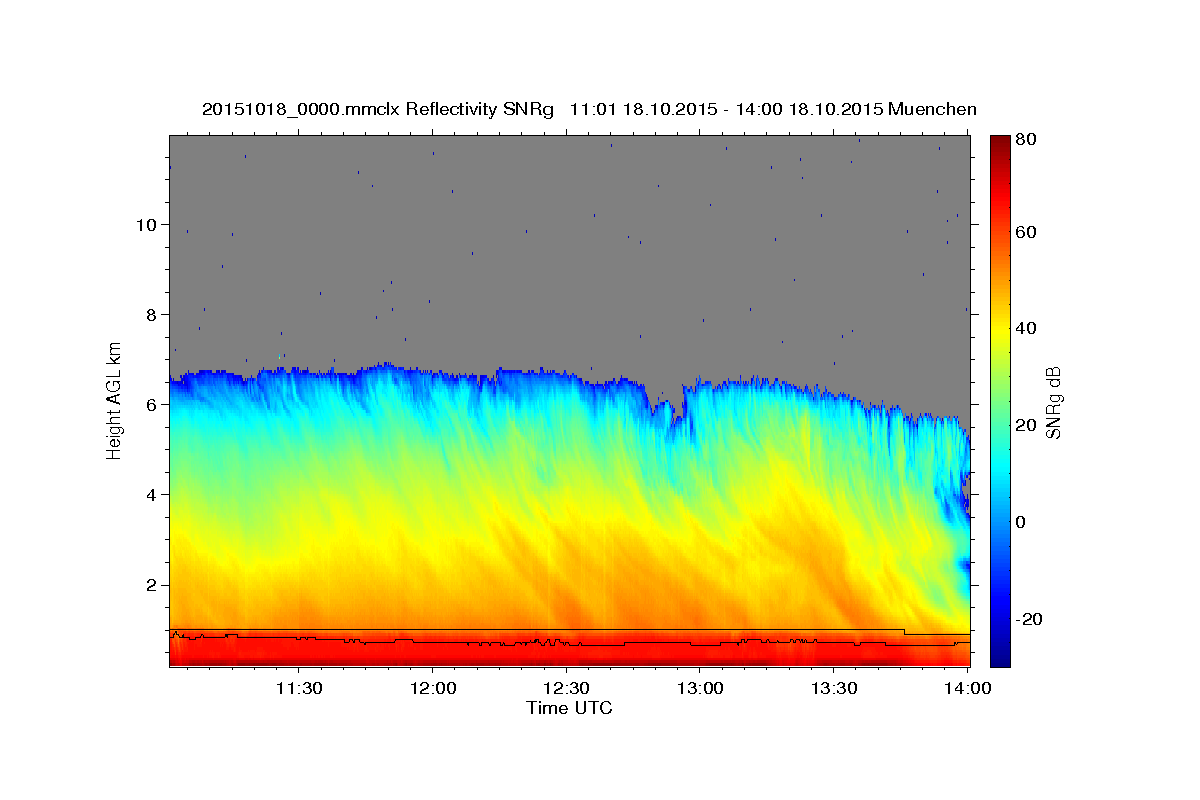
Task: Click the colorbar label '-20'
Action: (1029, 619)
